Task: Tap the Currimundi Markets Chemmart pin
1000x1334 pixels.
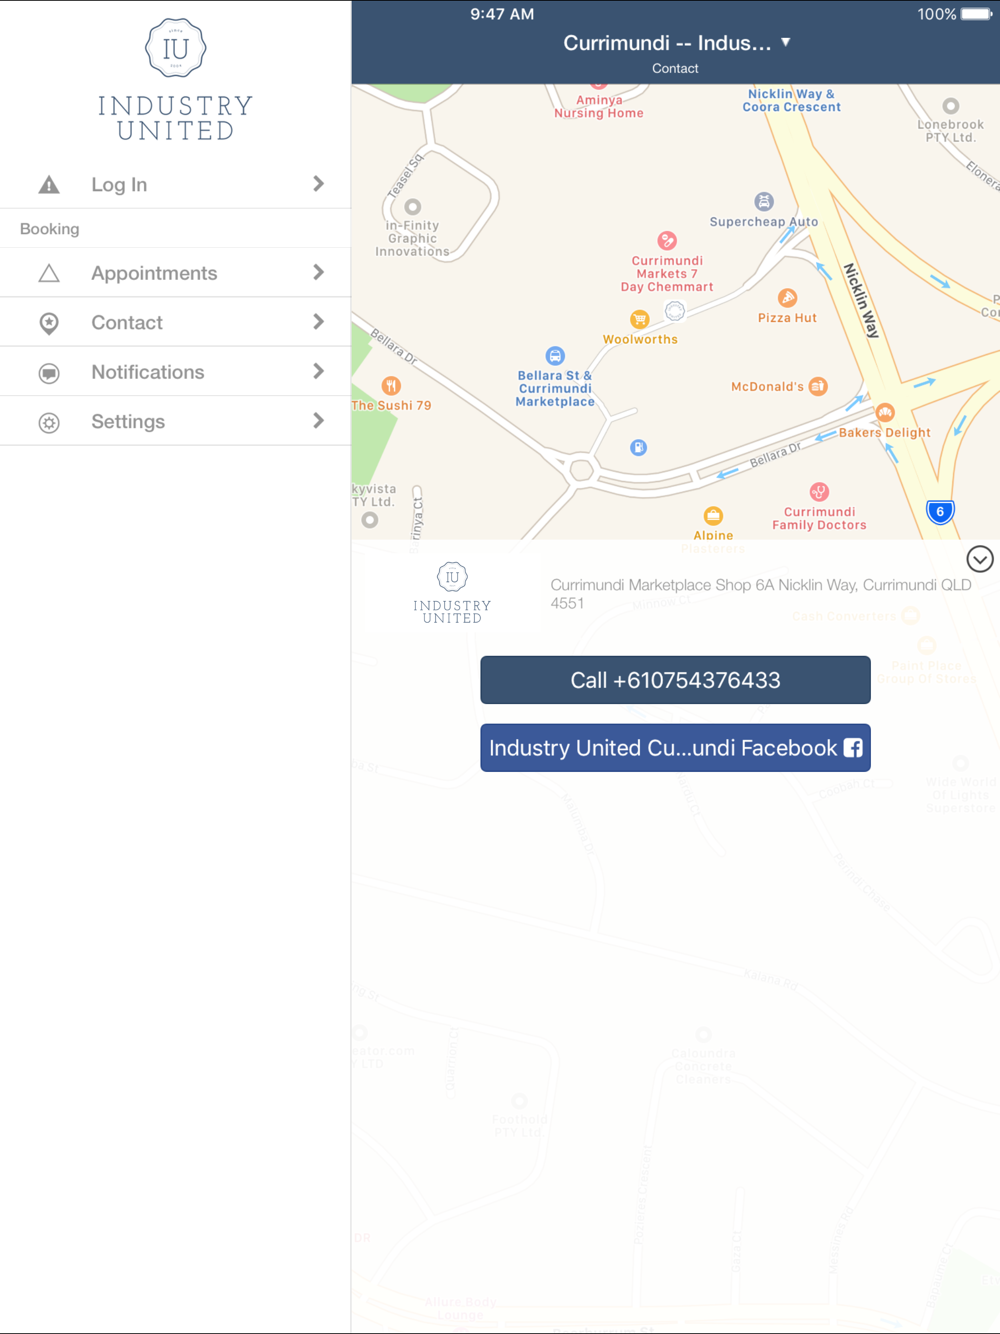Action: pyautogui.click(x=667, y=241)
